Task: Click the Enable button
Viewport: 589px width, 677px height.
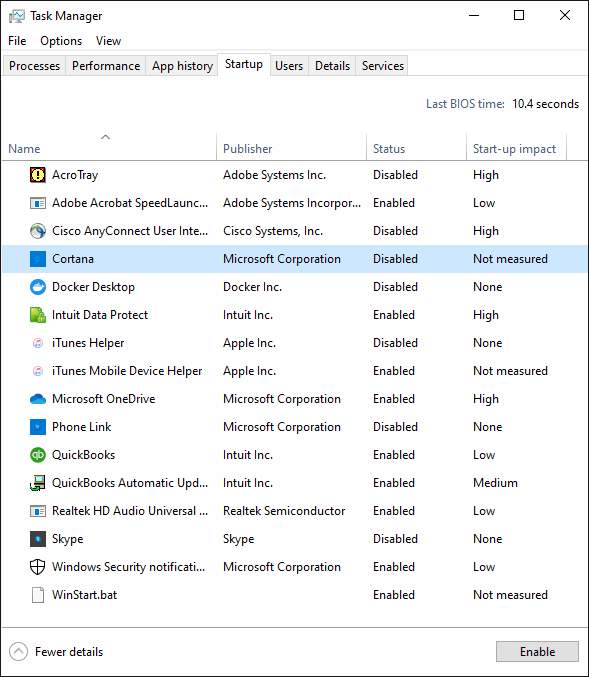Action: (537, 651)
